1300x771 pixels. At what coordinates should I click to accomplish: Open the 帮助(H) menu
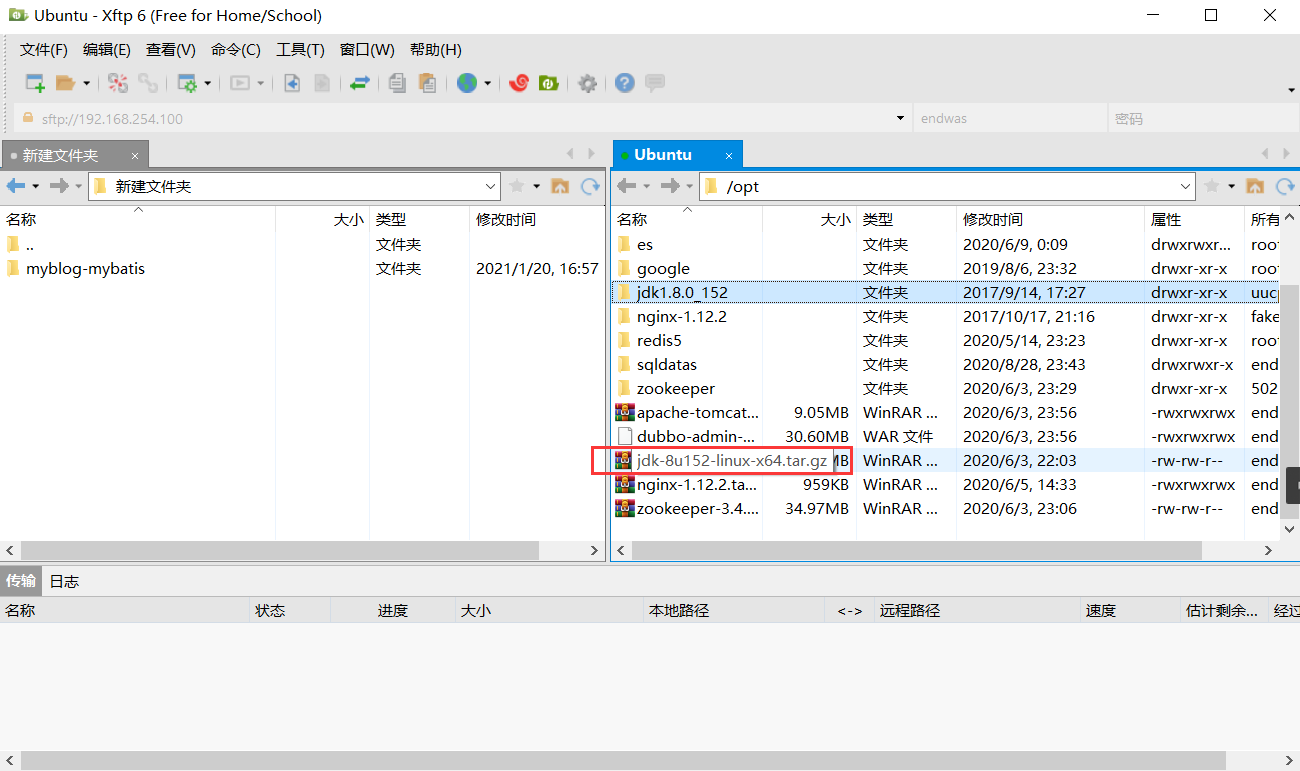point(436,49)
